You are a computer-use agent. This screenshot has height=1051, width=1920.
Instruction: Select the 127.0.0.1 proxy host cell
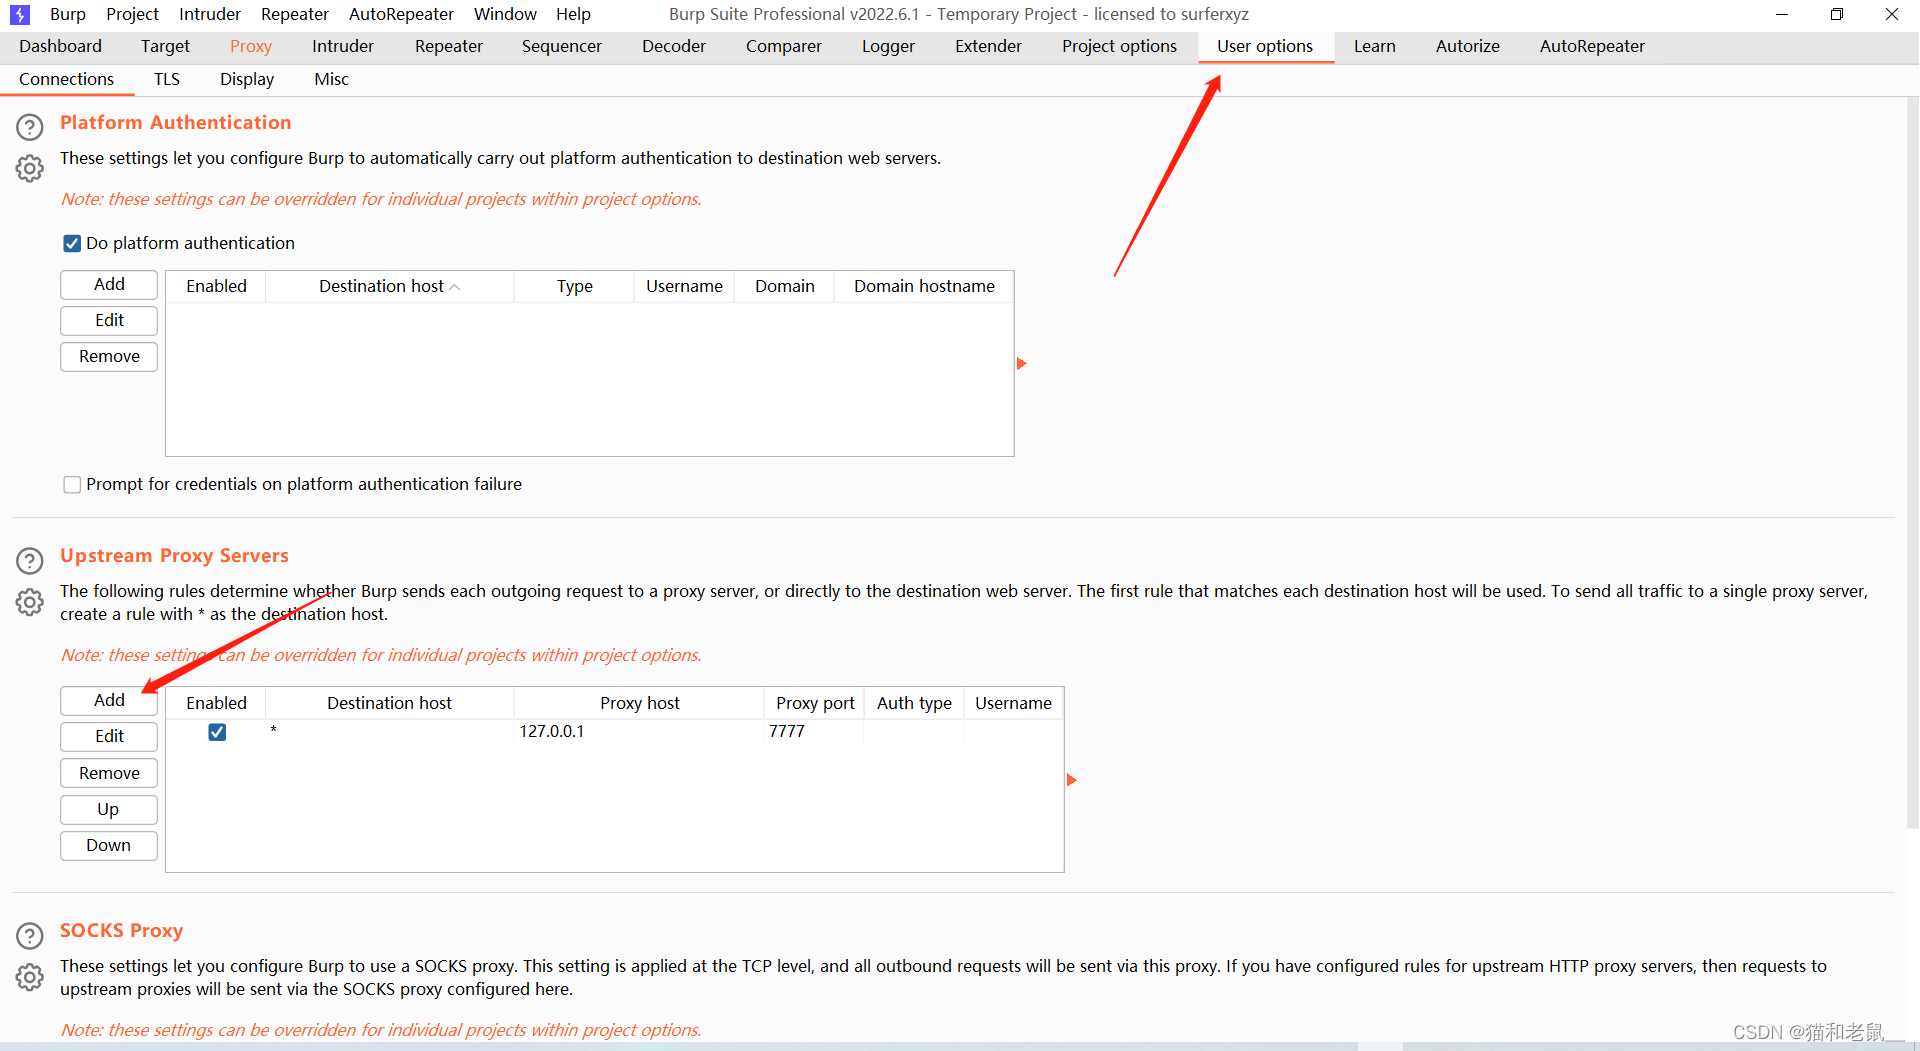pyautogui.click(x=639, y=731)
